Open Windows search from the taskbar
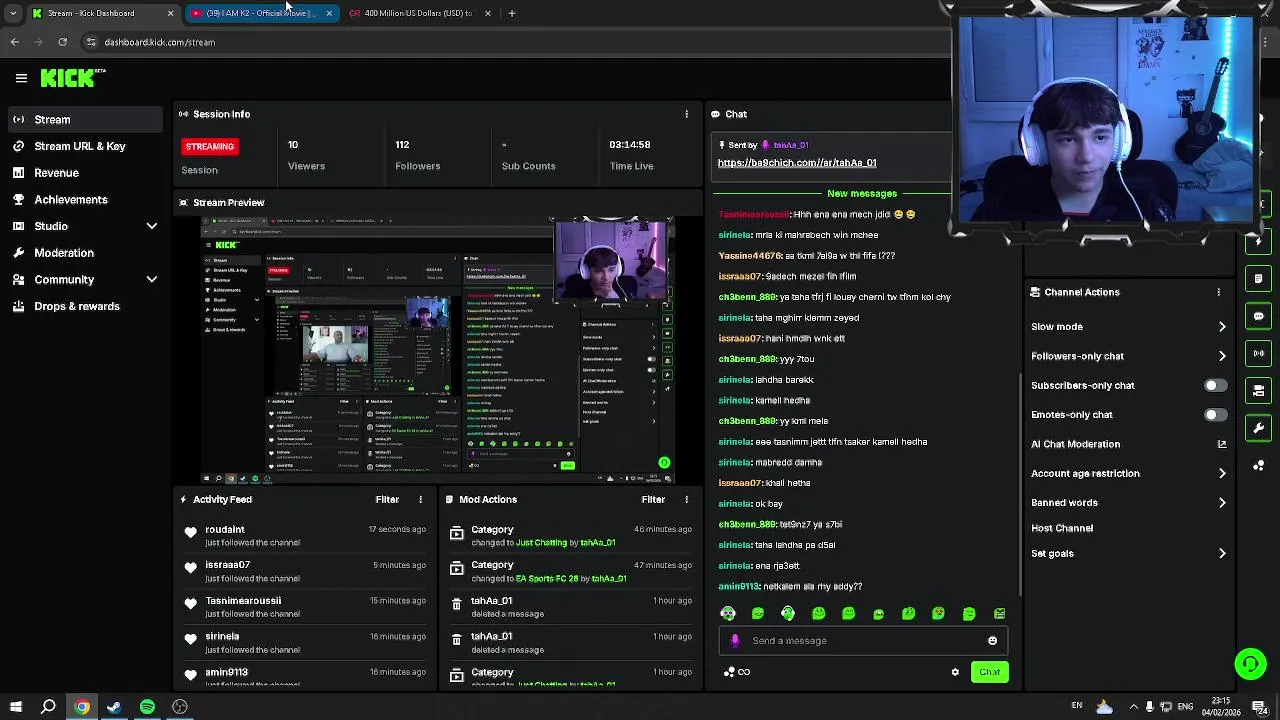This screenshot has width=1280, height=720. [48, 707]
